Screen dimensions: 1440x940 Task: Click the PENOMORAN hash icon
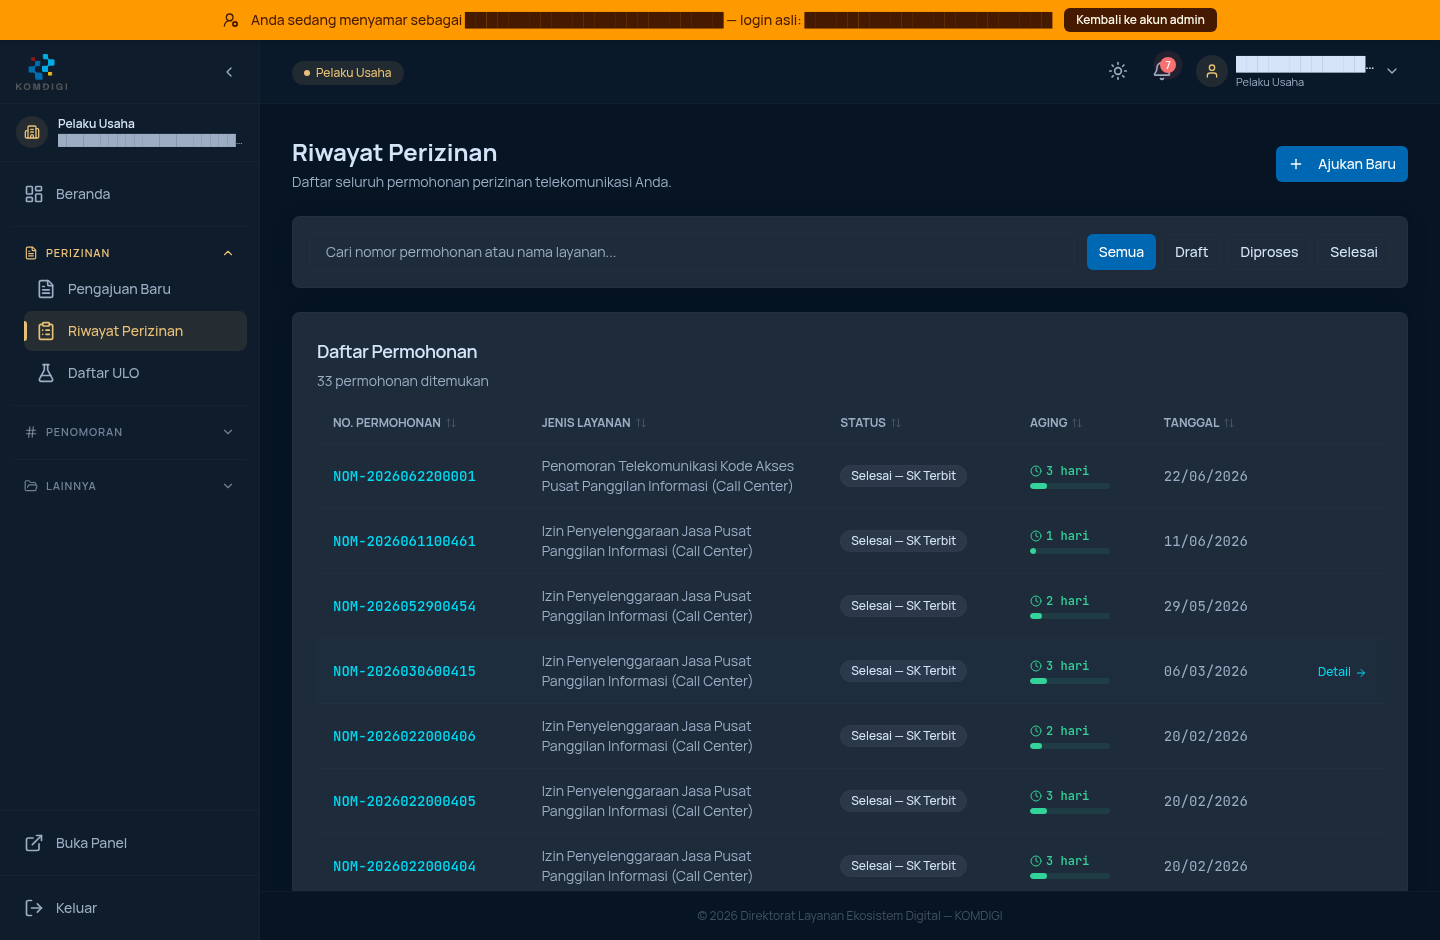click(31, 432)
